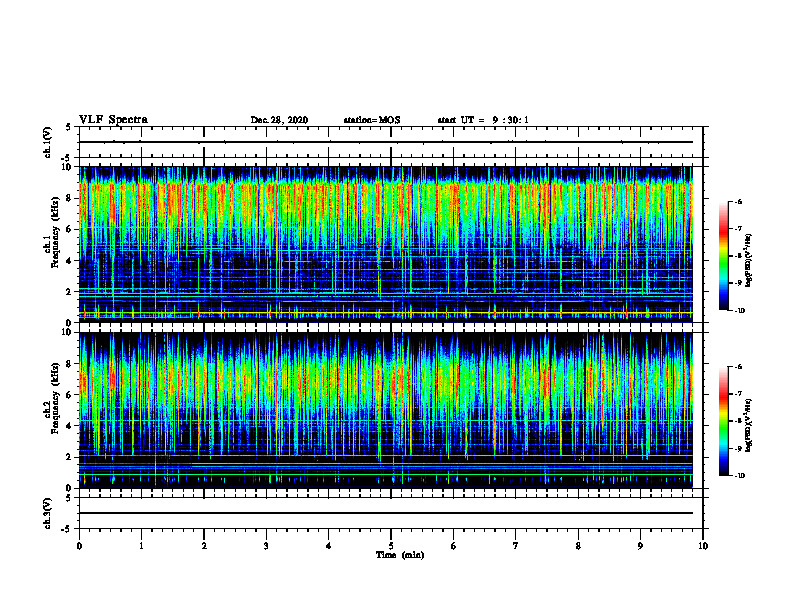Click the '-10' tick on ch.2 color scale

coord(739,476)
